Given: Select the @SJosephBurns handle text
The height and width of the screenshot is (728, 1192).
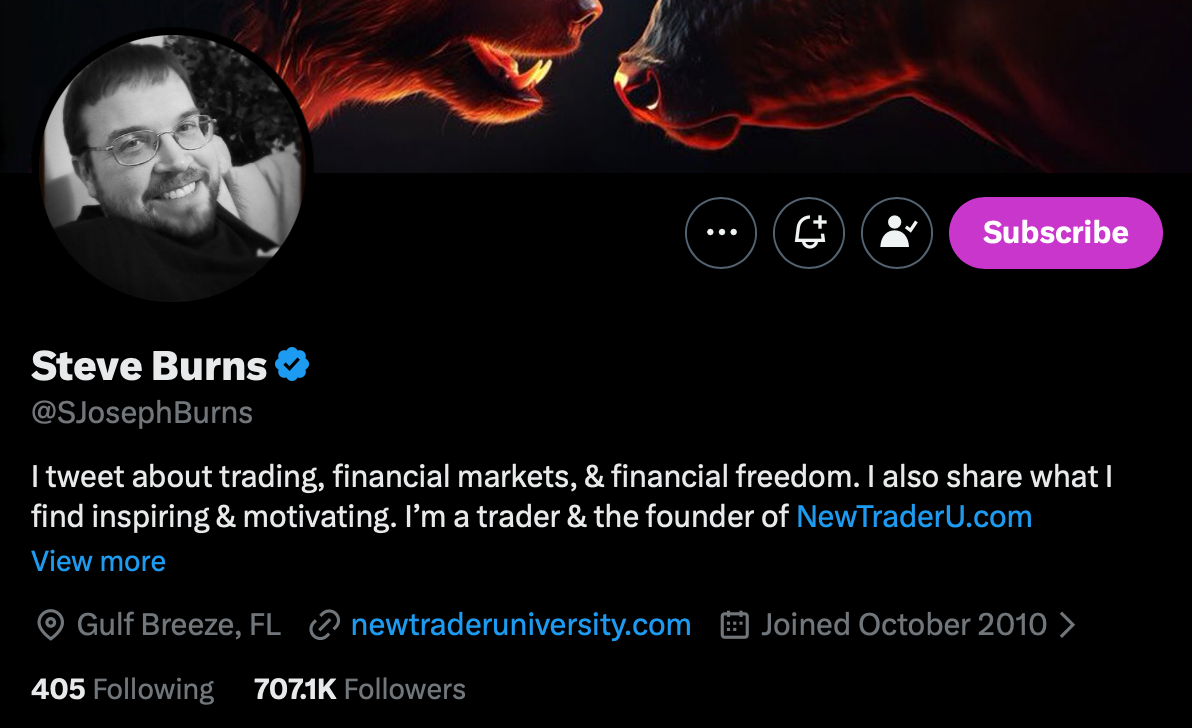Looking at the screenshot, I should click(x=142, y=413).
